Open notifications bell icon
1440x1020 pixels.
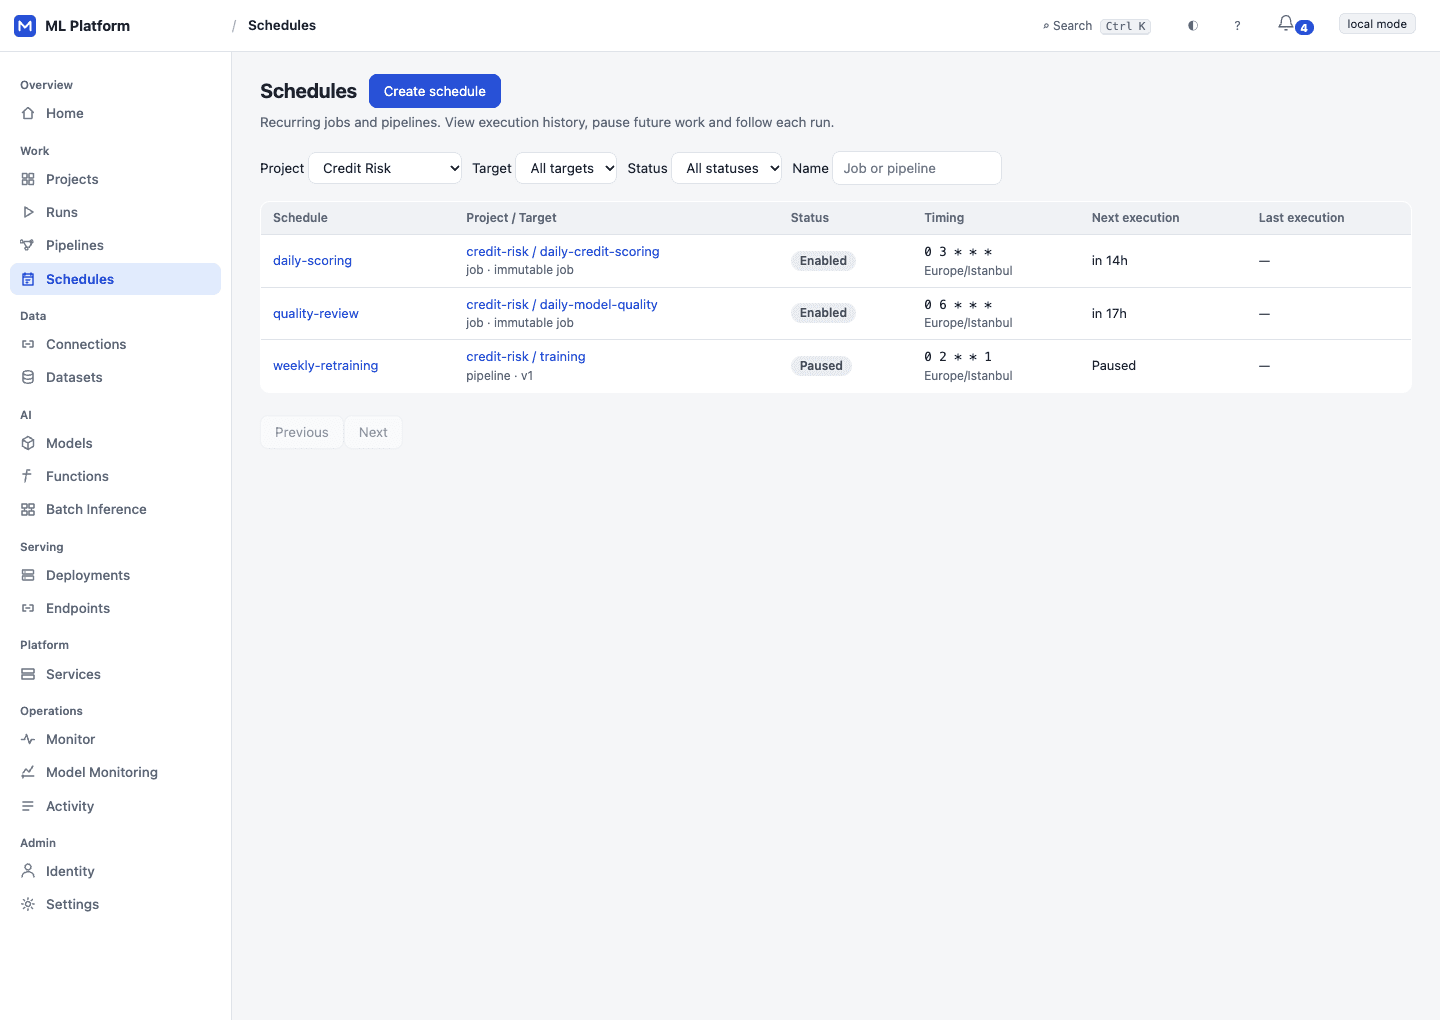1286,24
